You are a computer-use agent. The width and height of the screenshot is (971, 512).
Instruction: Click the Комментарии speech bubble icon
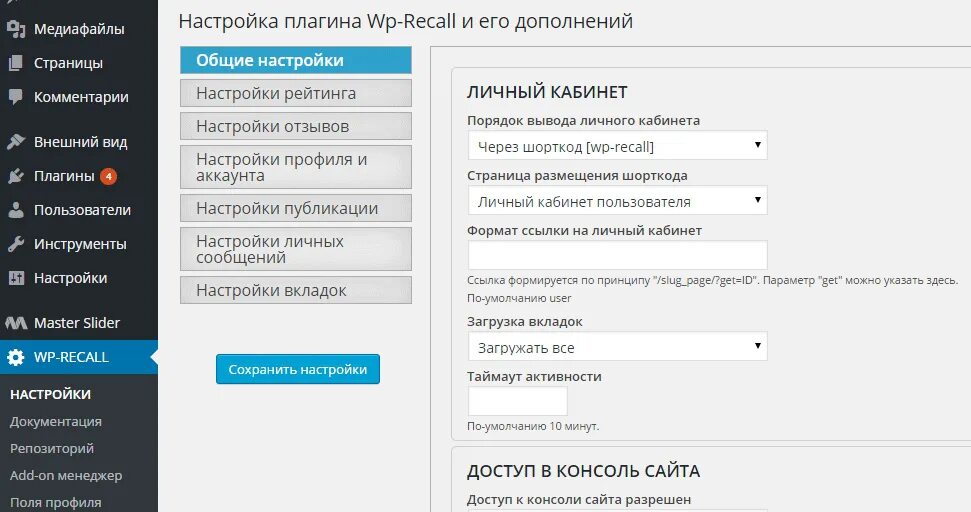pos(16,97)
